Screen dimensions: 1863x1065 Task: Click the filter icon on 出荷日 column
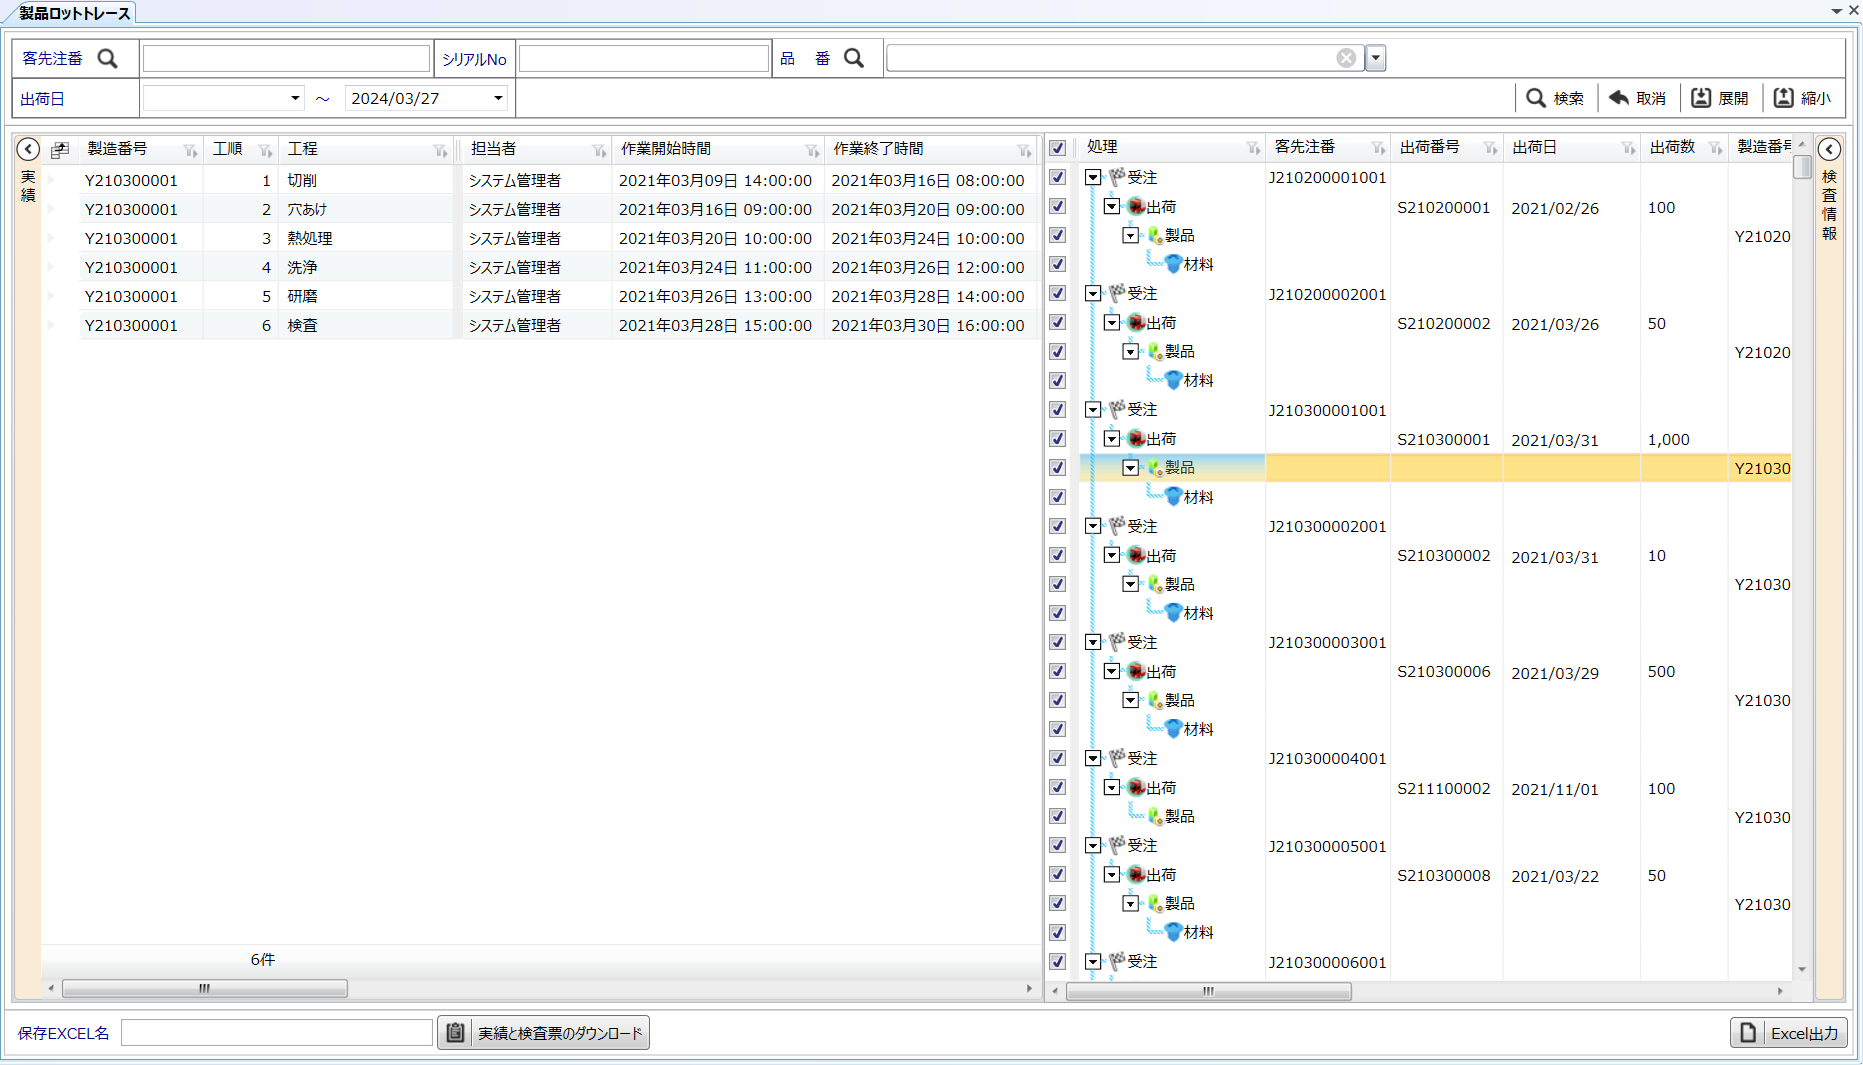click(x=1628, y=148)
